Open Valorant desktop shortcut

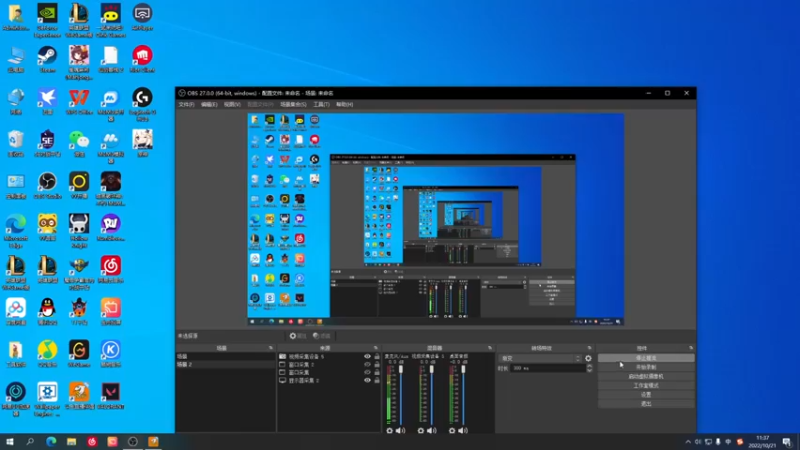point(111,396)
